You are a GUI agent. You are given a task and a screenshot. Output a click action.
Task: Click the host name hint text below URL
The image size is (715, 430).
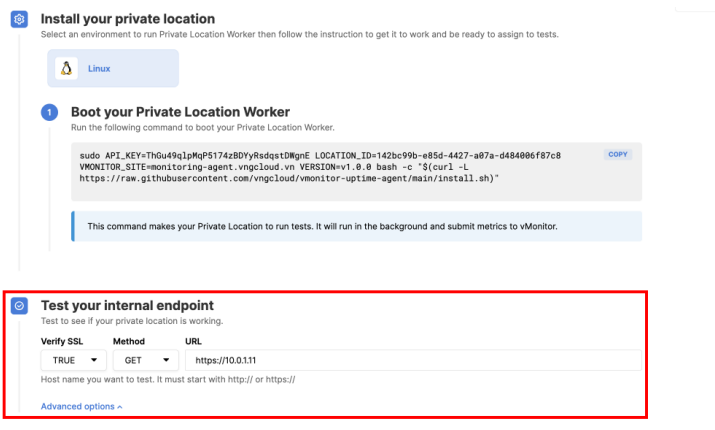(x=168, y=379)
